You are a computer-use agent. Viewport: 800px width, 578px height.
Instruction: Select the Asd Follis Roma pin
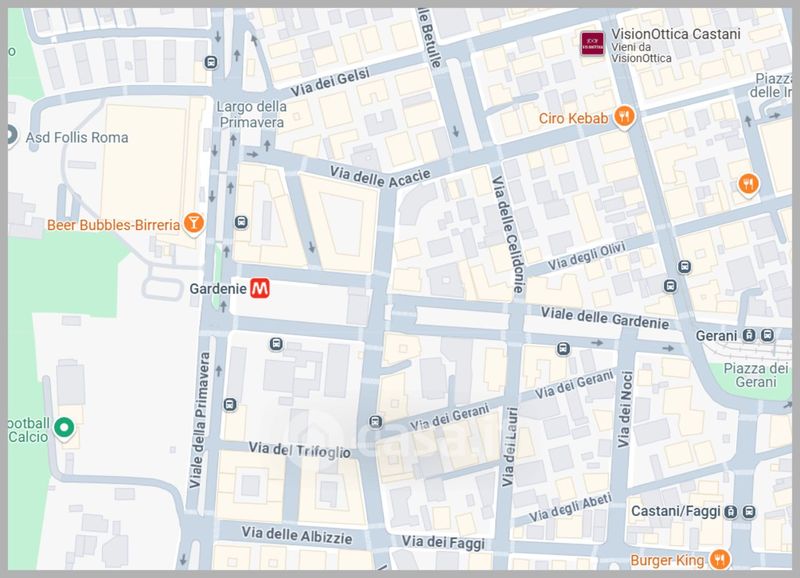[x=10, y=136]
